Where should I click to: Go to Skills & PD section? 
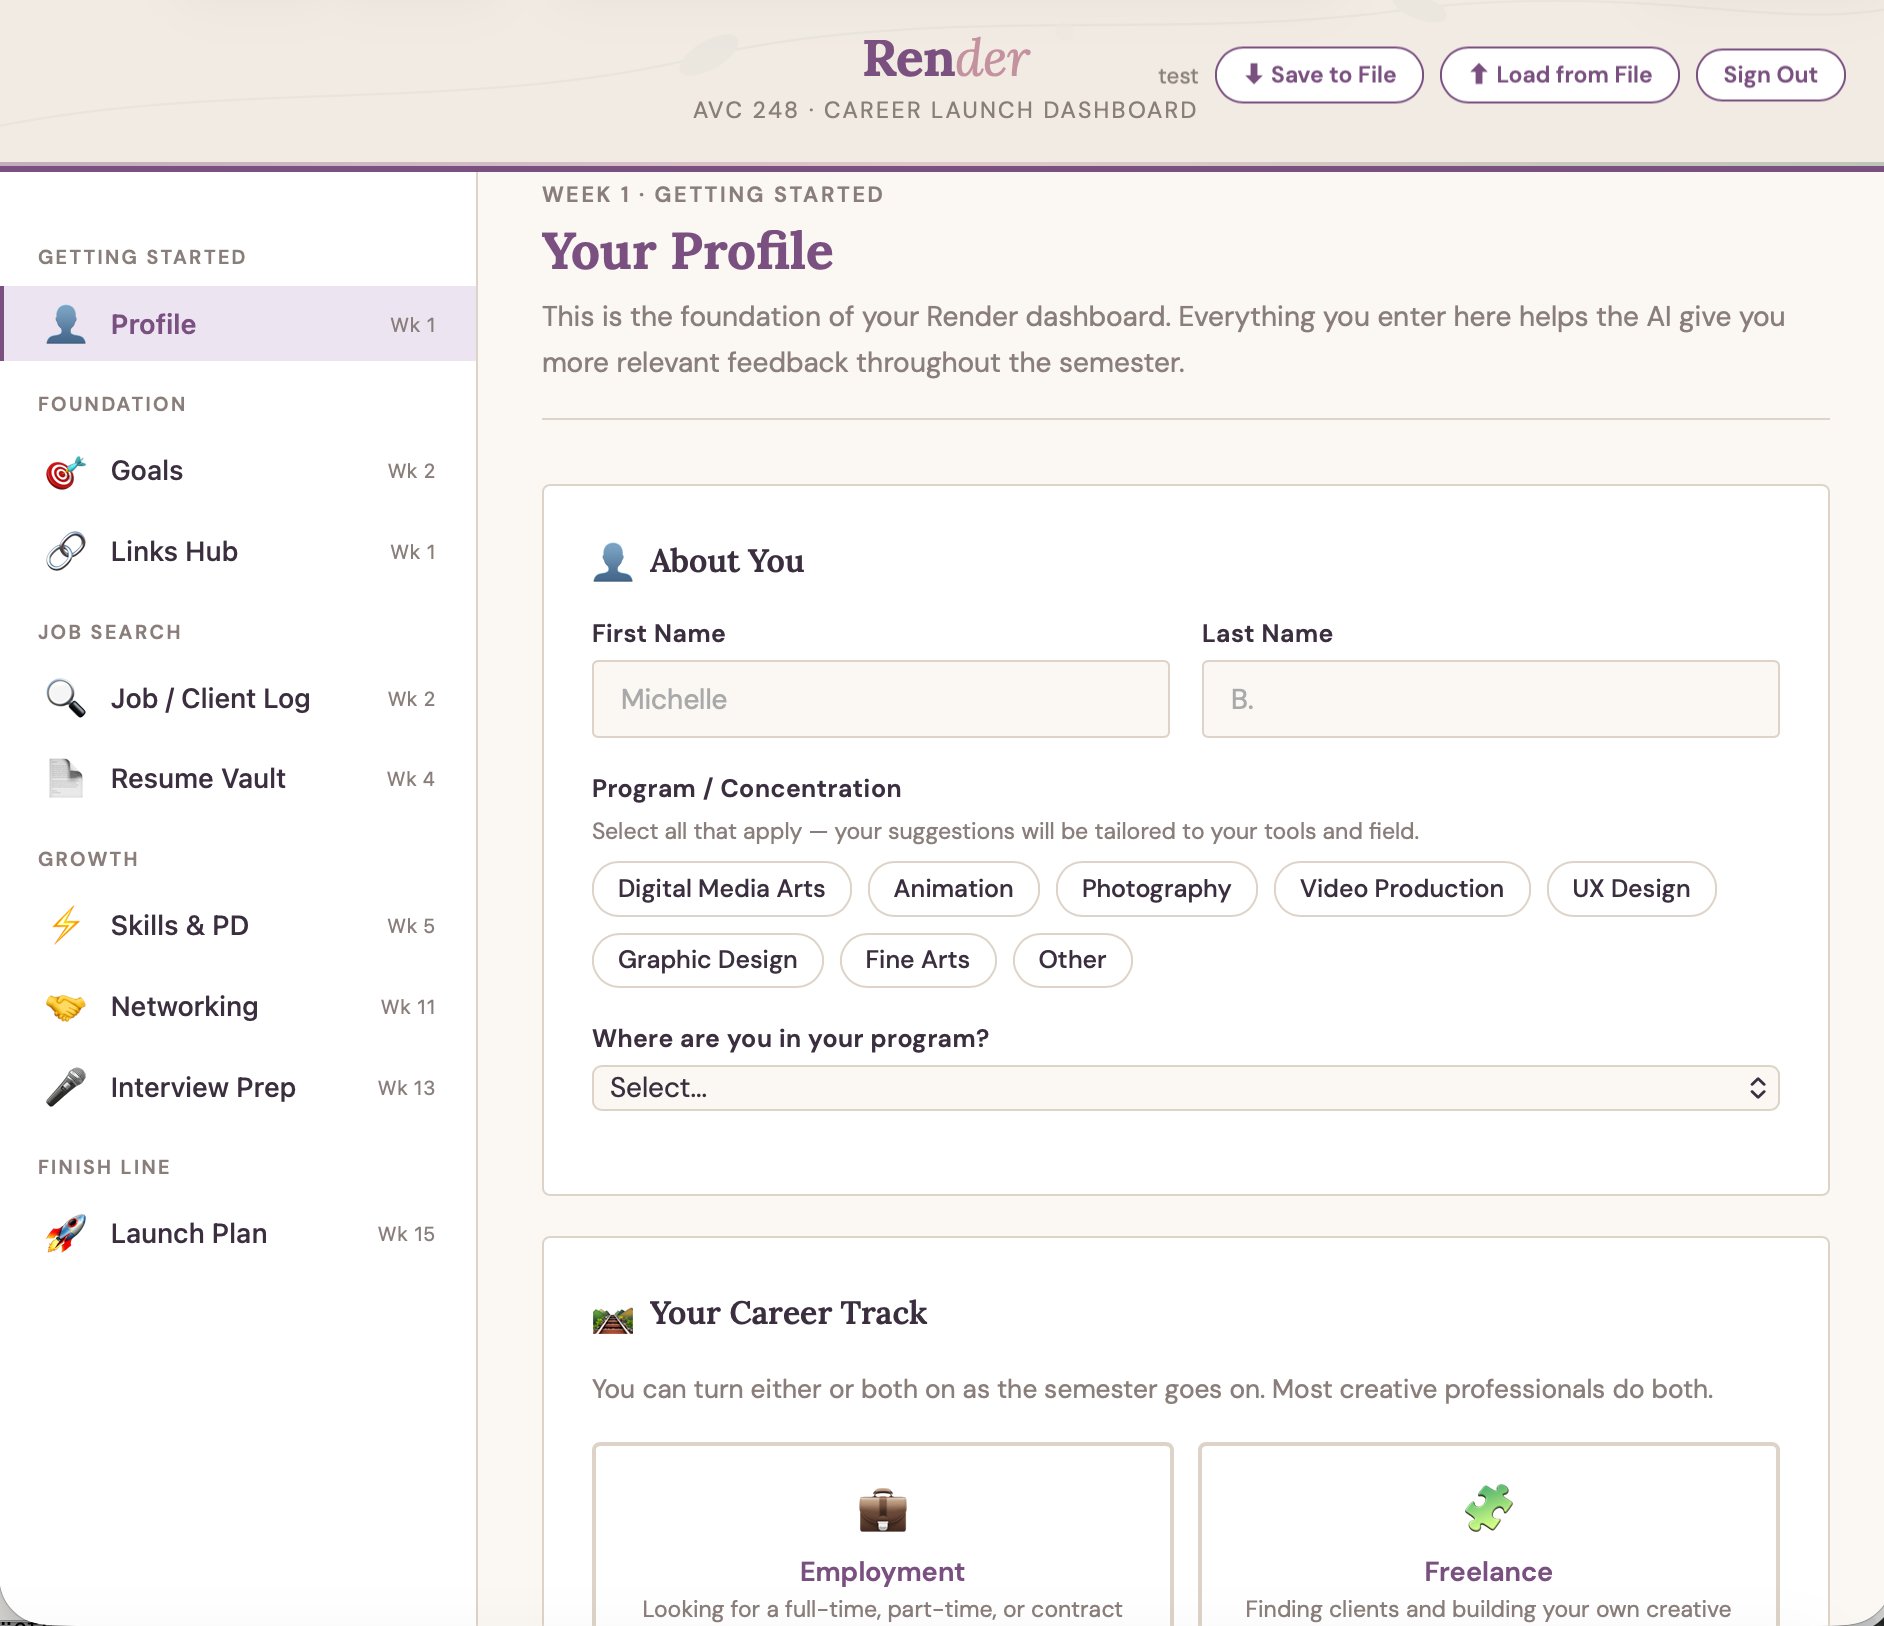tap(240, 925)
